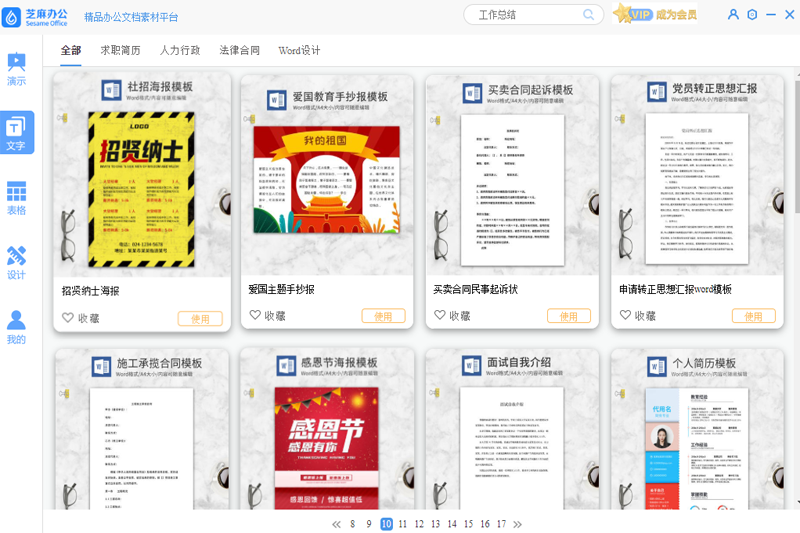The height and width of the screenshot is (533, 800).
Task: Go to page 16
Action: point(485,524)
